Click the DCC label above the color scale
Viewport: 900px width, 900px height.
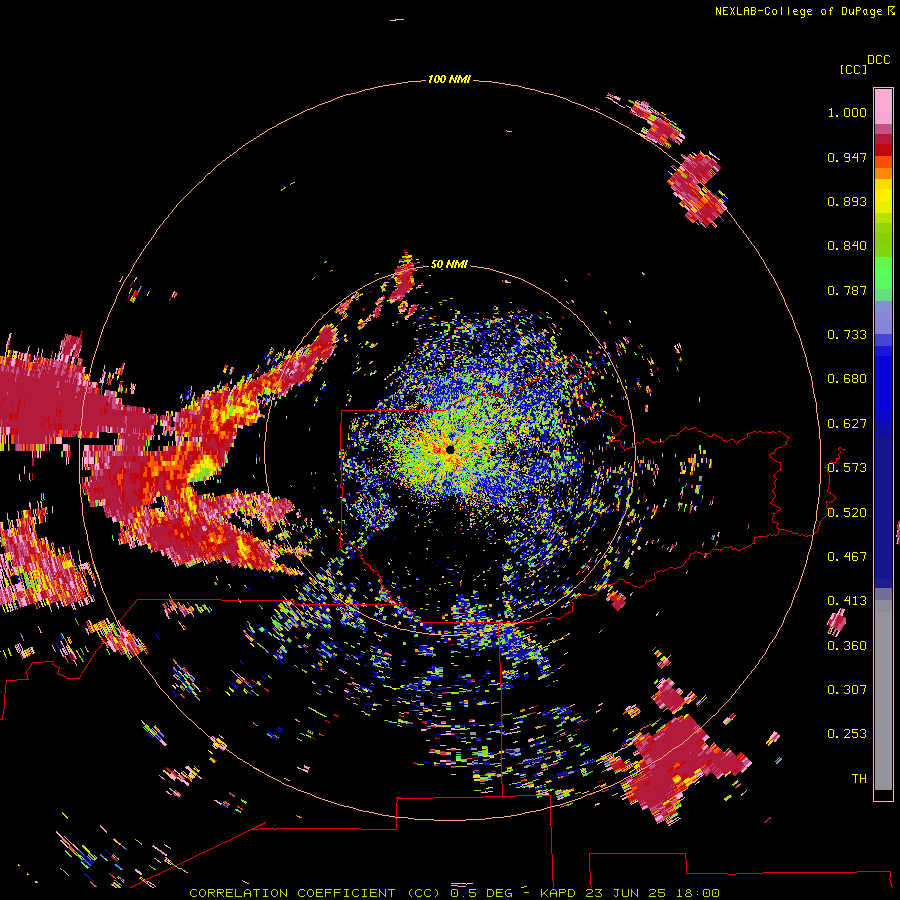879,60
